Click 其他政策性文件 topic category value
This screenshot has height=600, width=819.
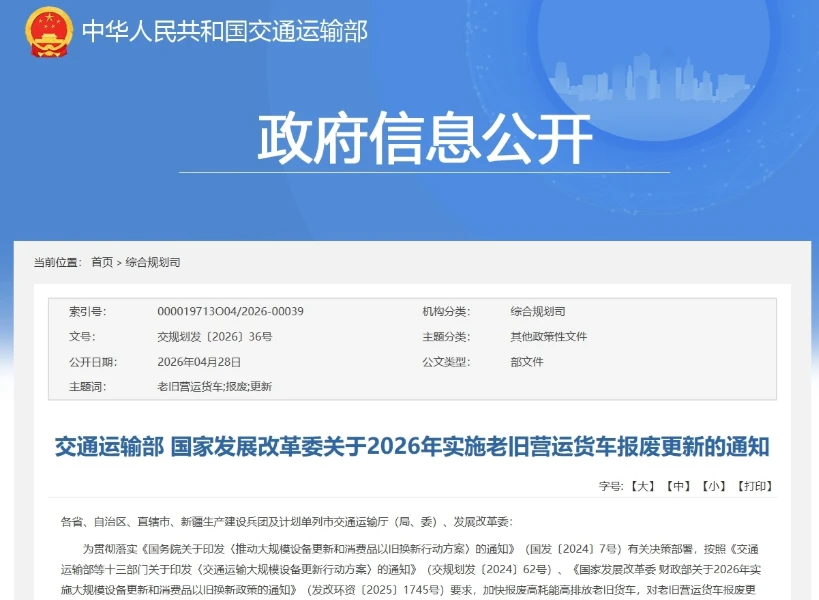click(548, 337)
